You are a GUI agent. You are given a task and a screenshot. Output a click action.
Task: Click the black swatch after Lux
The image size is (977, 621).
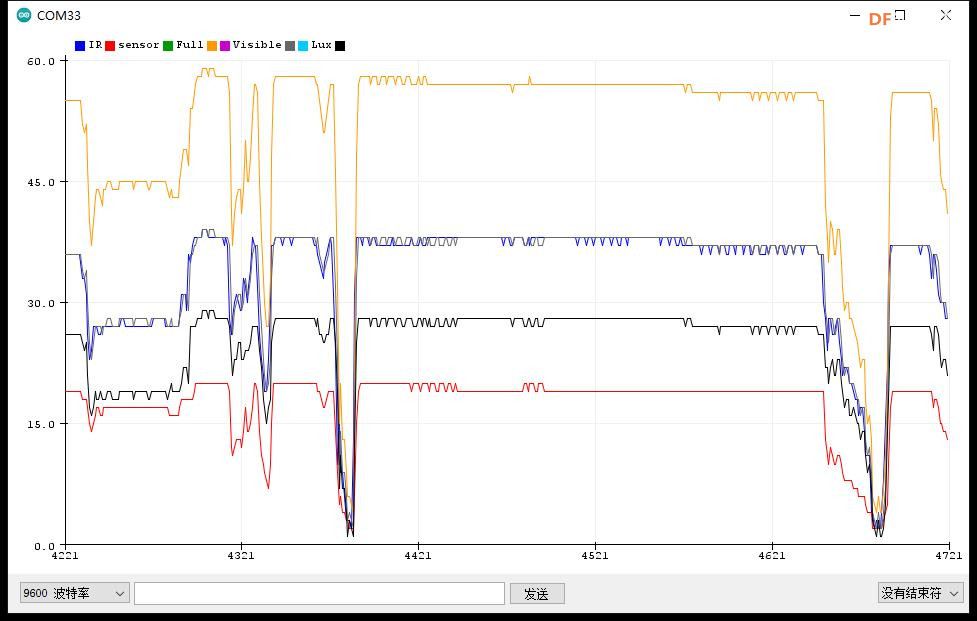[x=340, y=45]
